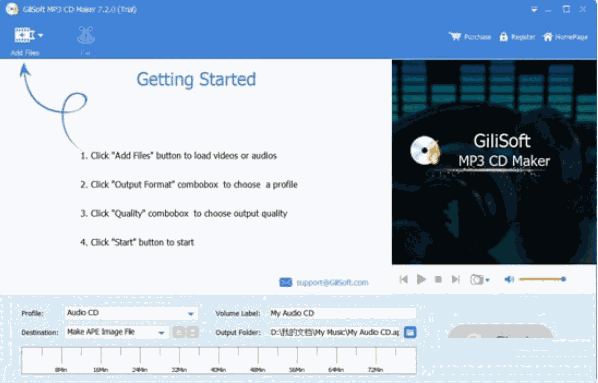Click the greyed-out Cut toolbar icon
The width and height of the screenshot is (598, 383).
pos(86,35)
